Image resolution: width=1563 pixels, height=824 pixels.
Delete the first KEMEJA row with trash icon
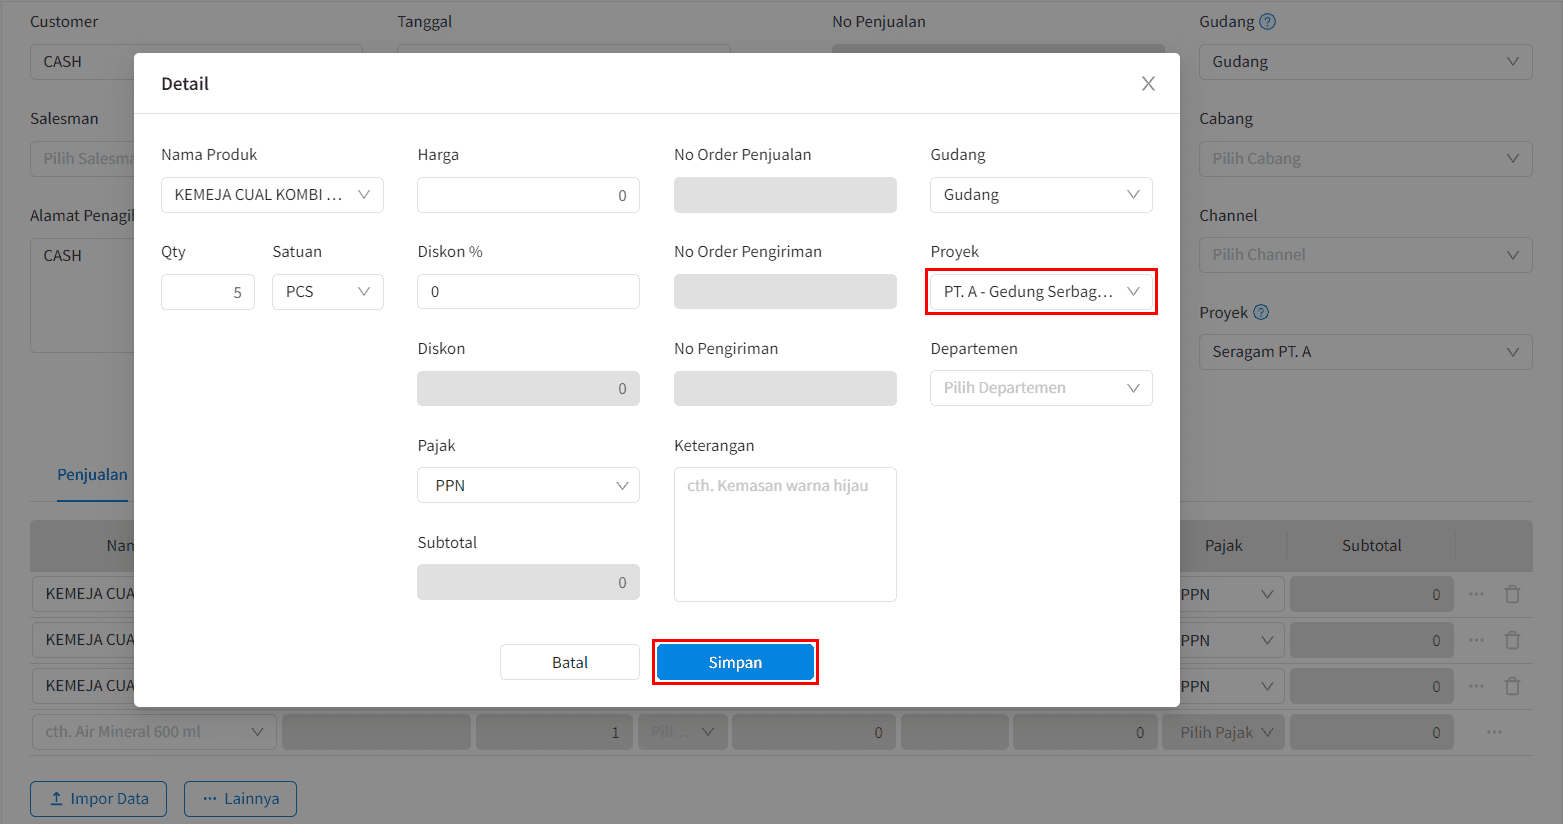[x=1512, y=594]
